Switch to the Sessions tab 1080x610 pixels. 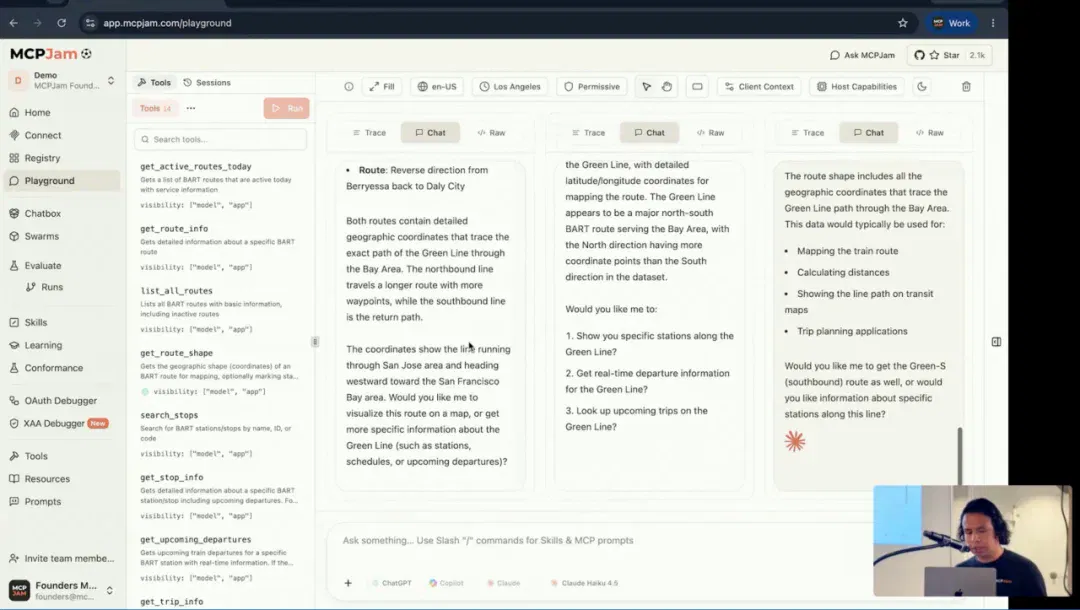click(x=207, y=83)
